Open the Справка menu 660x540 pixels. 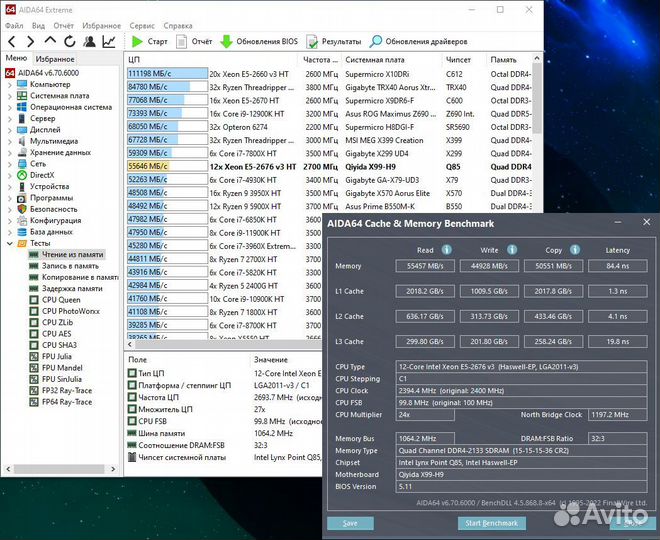[x=178, y=26]
